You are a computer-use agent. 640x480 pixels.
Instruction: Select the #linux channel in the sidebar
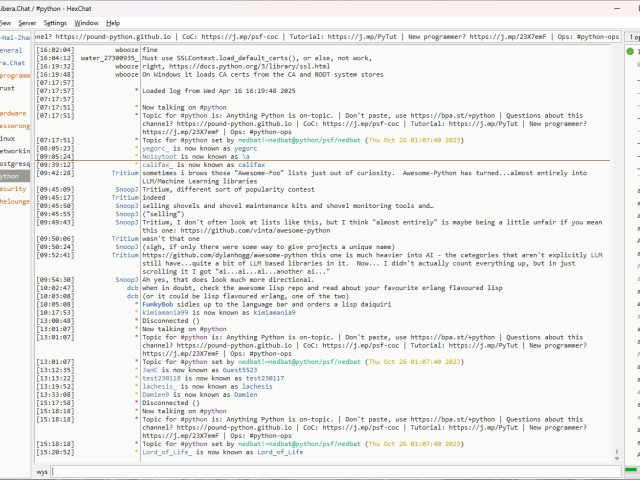pyautogui.click(x=10, y=138)
